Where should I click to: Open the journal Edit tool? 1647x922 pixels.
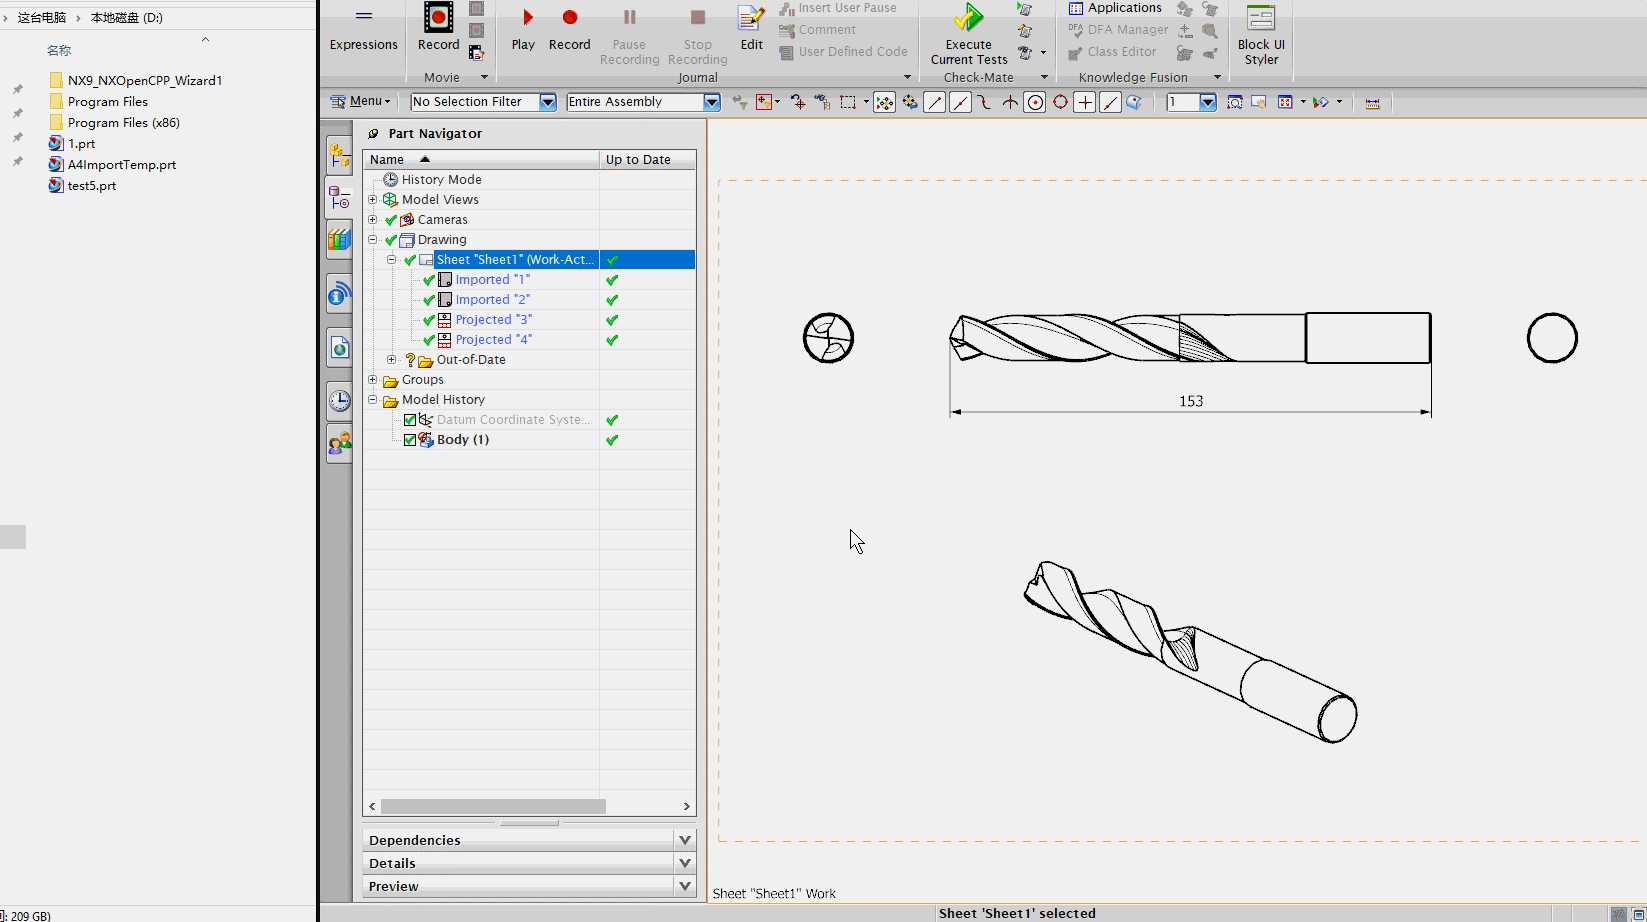[x=751, y=30]
